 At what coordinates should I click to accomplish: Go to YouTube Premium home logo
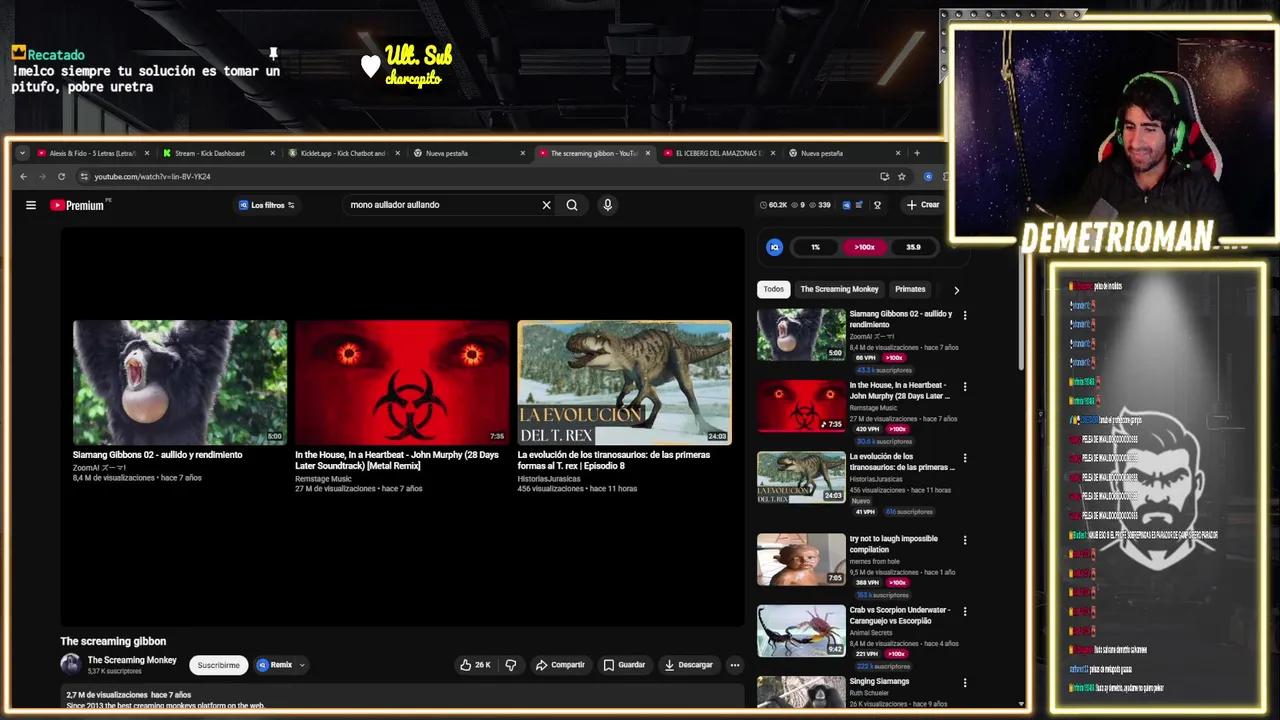click(78, 205)
